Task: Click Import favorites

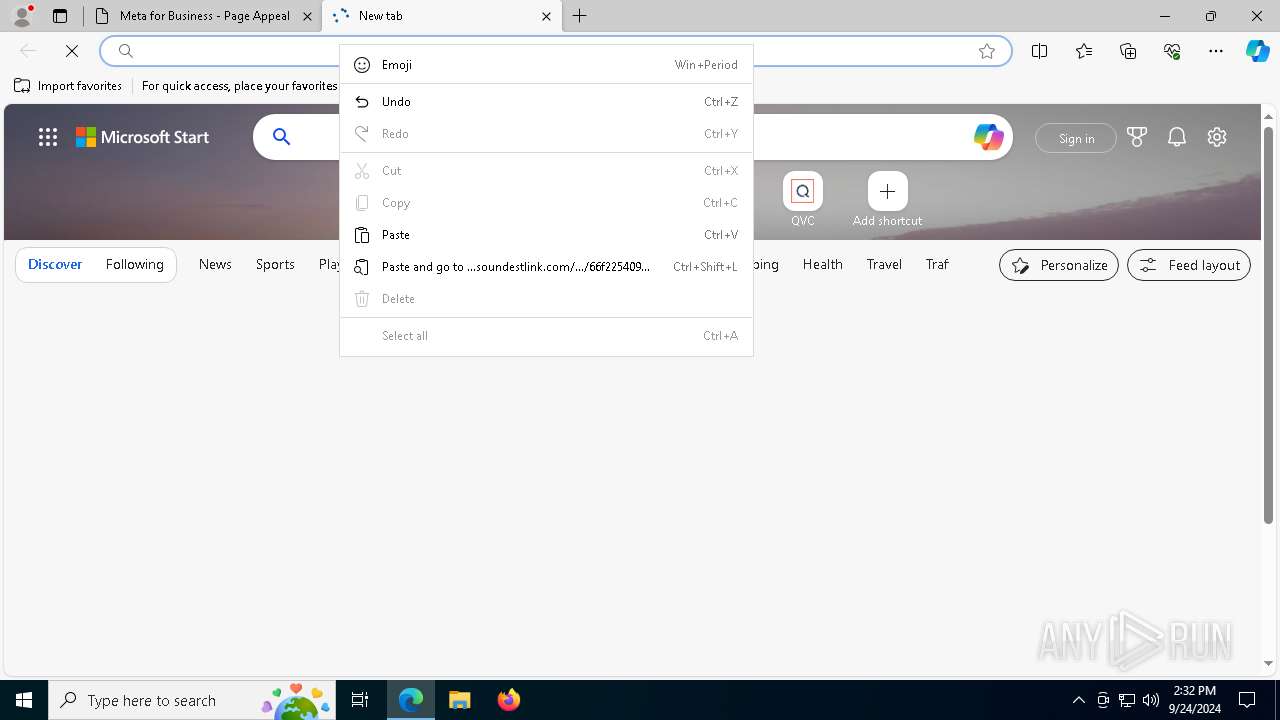Action: 68,86
